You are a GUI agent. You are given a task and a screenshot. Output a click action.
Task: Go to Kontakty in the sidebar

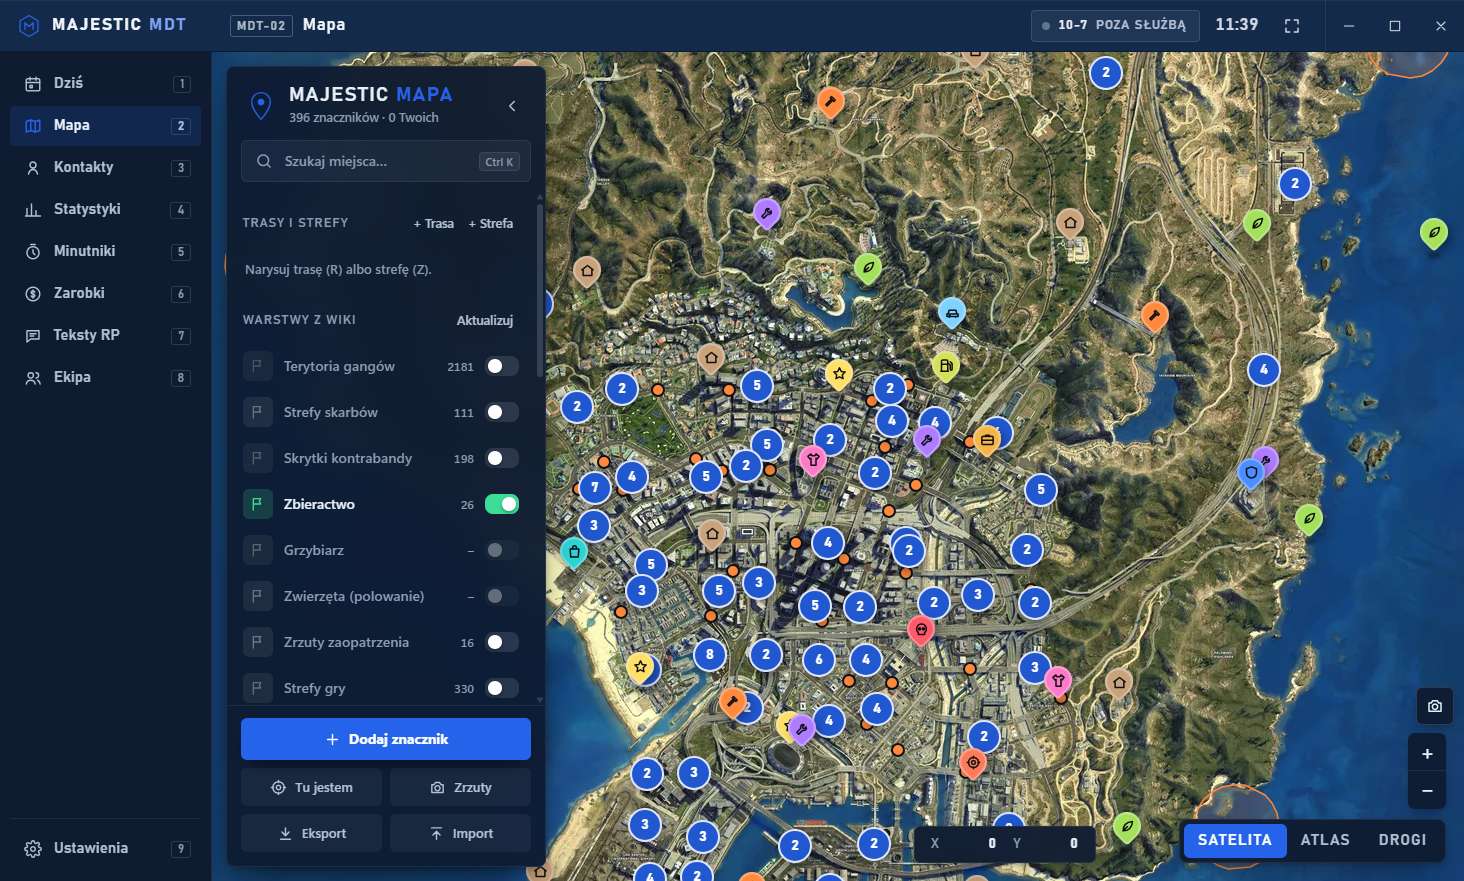point(106,167)
